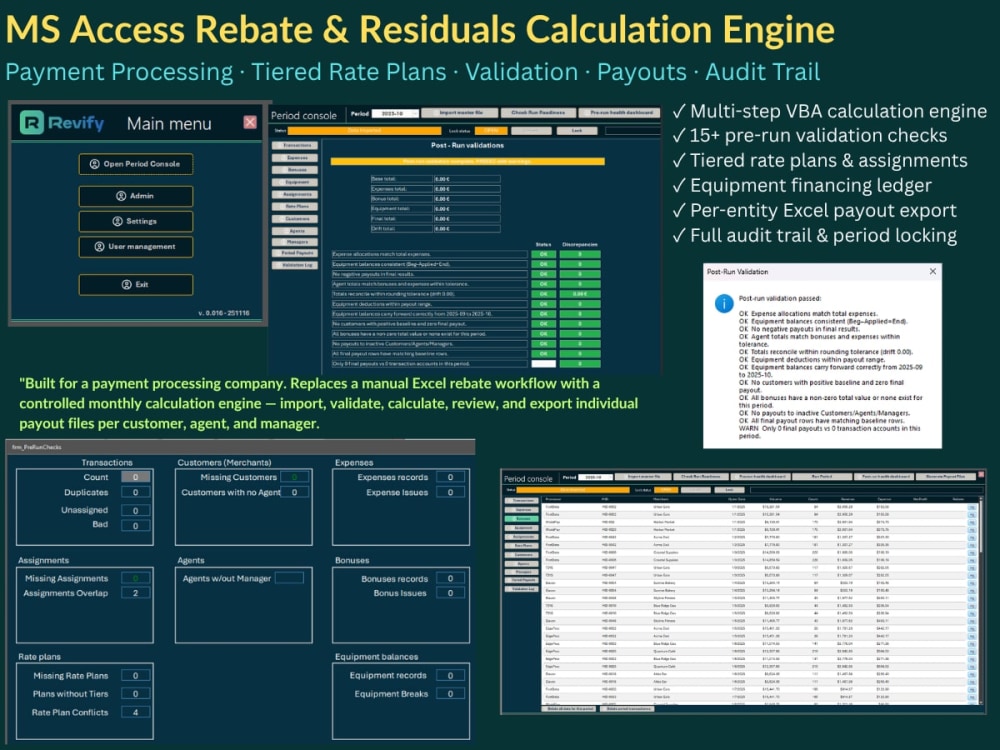Select Customers tab in upper Period console sidebar
Image resolution: width=1000 pixels, height=750 pixels.
click(x=295, y=218)
